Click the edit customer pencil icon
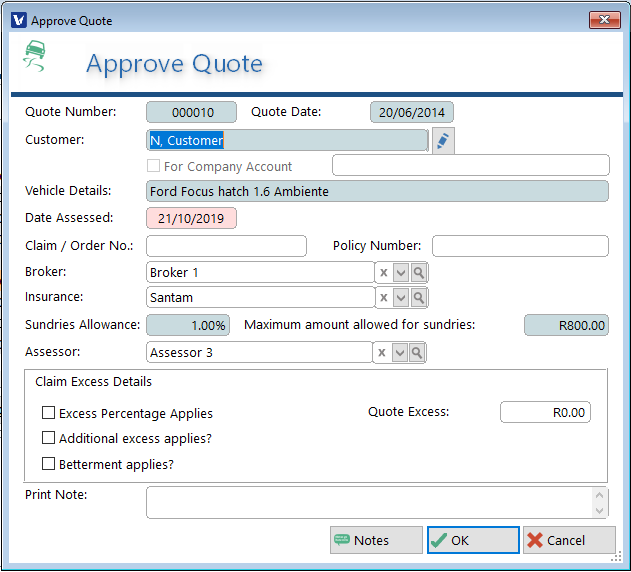 click(442, 141)
